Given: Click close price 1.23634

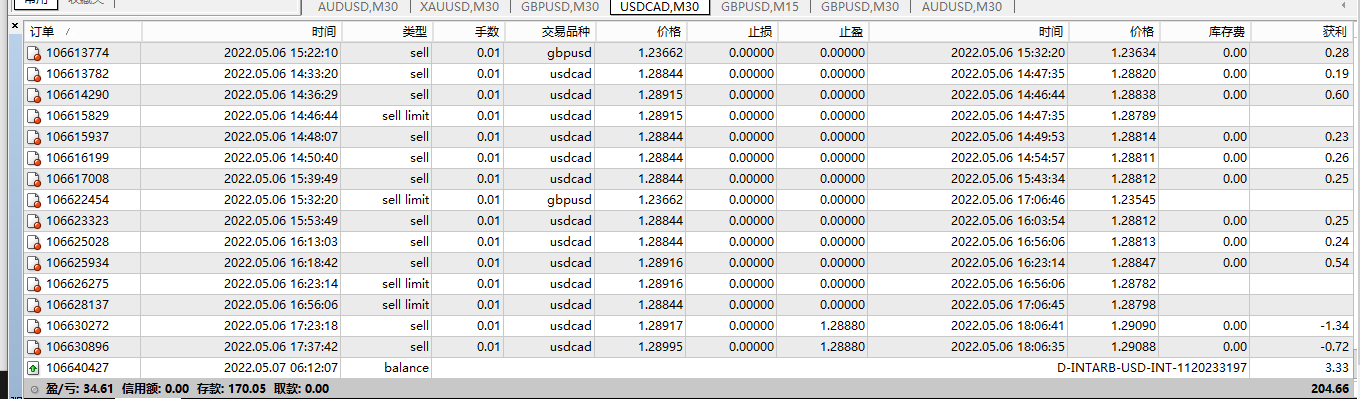Looking at the screenshot, I should pos(1132,53).
